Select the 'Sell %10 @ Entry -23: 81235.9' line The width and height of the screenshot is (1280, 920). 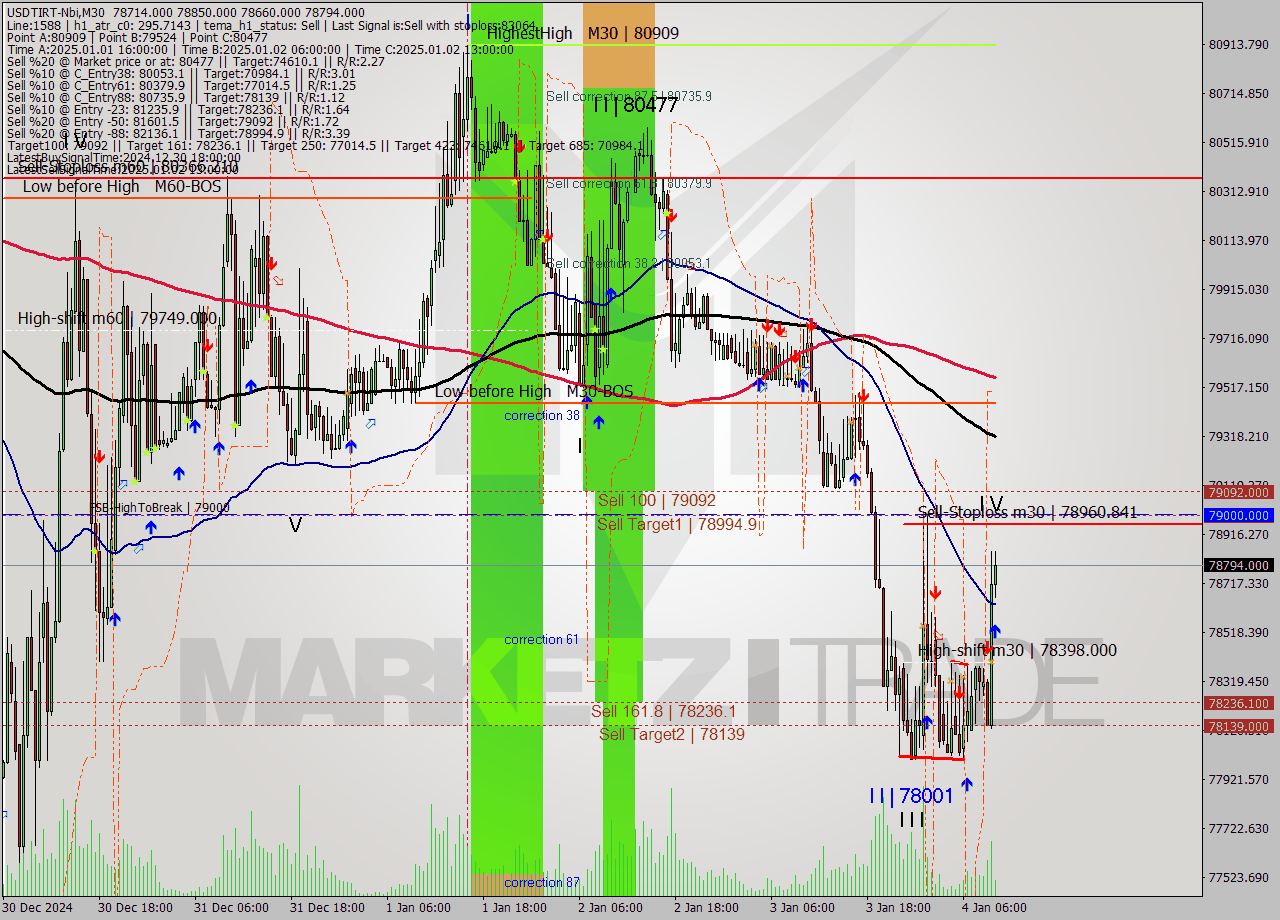178,108
